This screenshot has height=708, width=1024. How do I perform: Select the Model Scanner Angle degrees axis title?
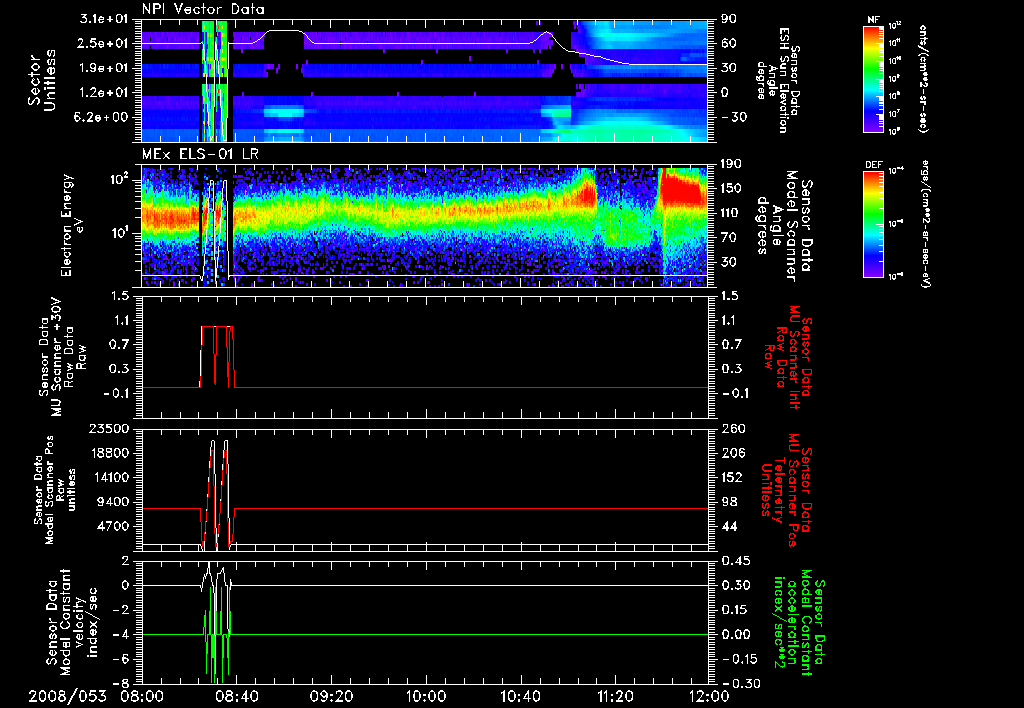tap(783, 226)
